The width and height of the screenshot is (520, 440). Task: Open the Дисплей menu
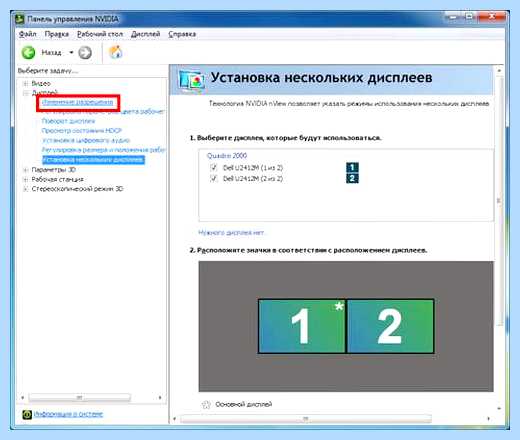tap(146, 34)
